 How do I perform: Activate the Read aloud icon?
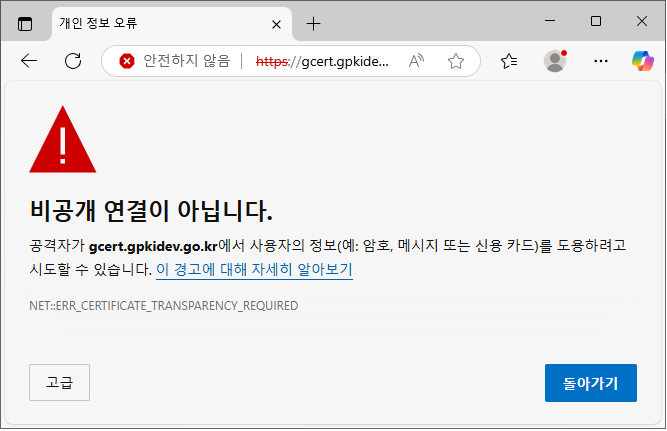coord(418,61)
